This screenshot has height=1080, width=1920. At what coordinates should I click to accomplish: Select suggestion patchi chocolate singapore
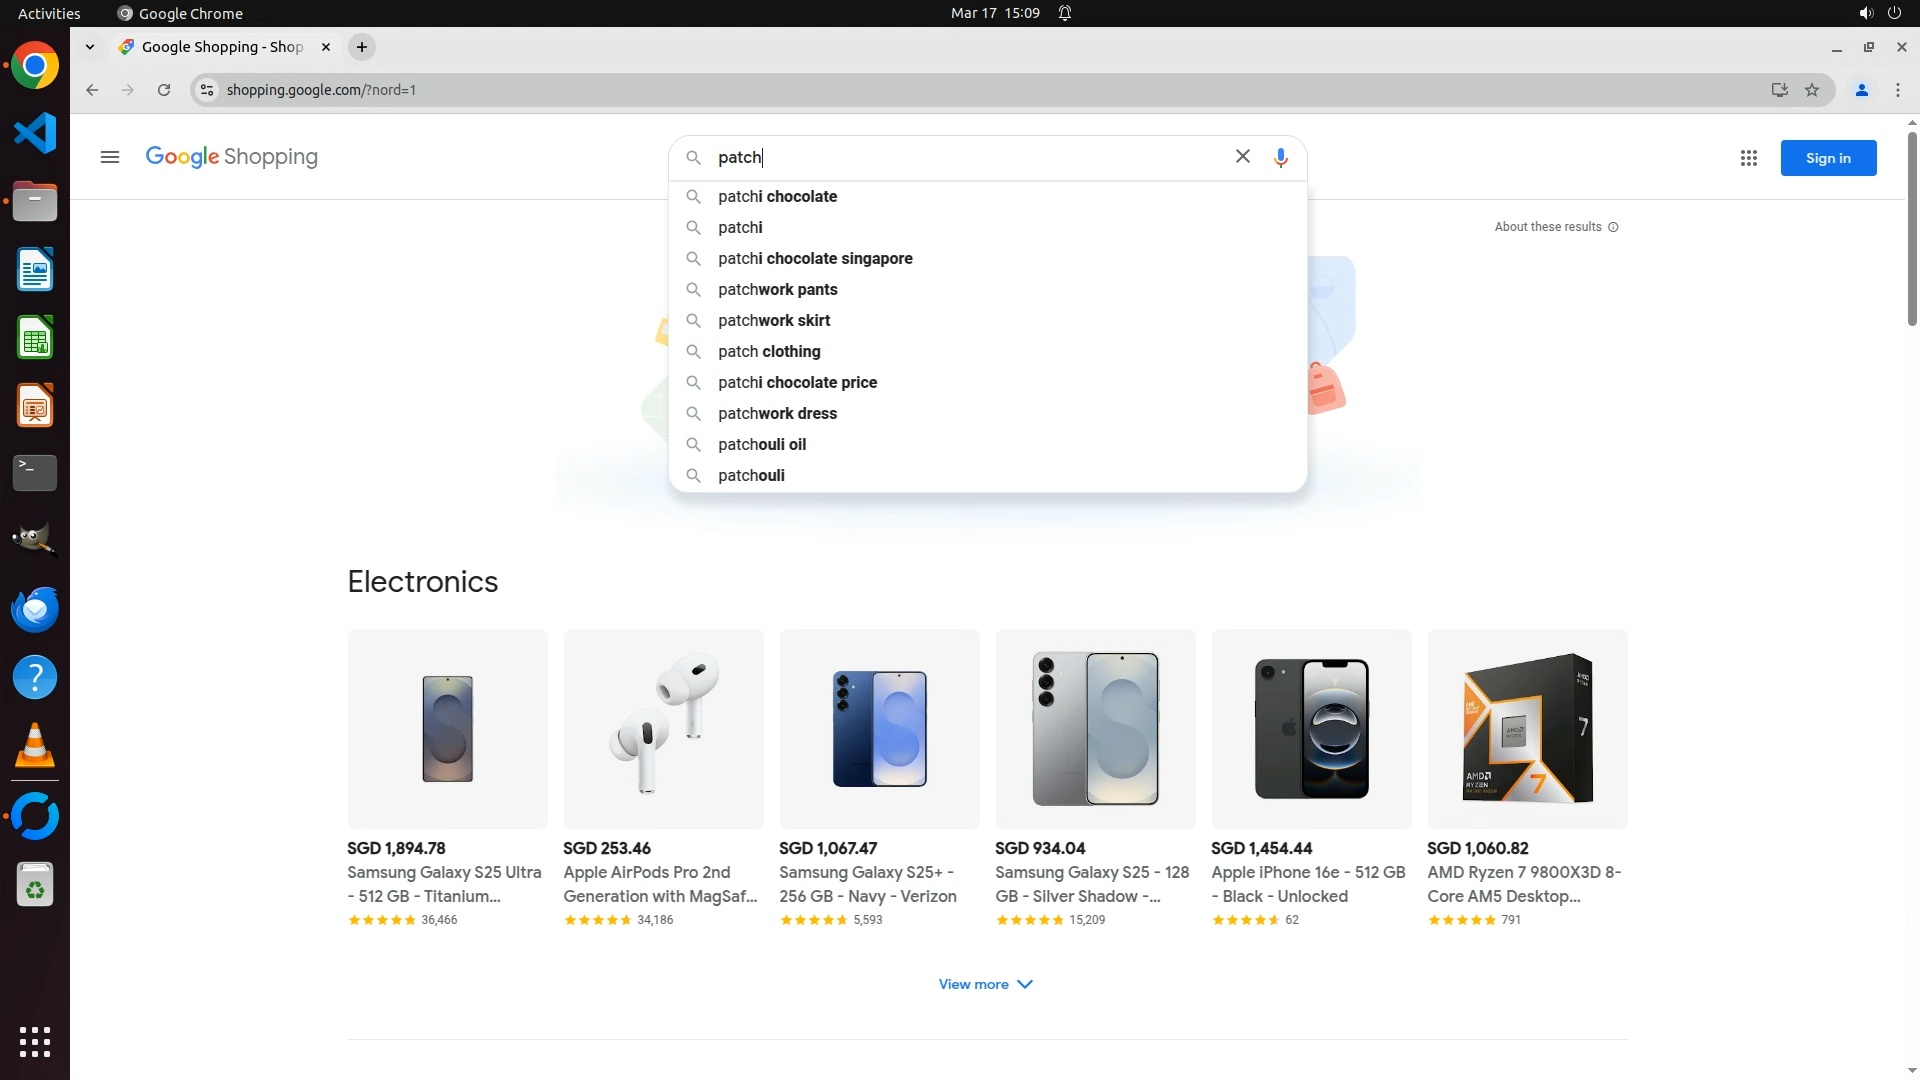(815, 258)
